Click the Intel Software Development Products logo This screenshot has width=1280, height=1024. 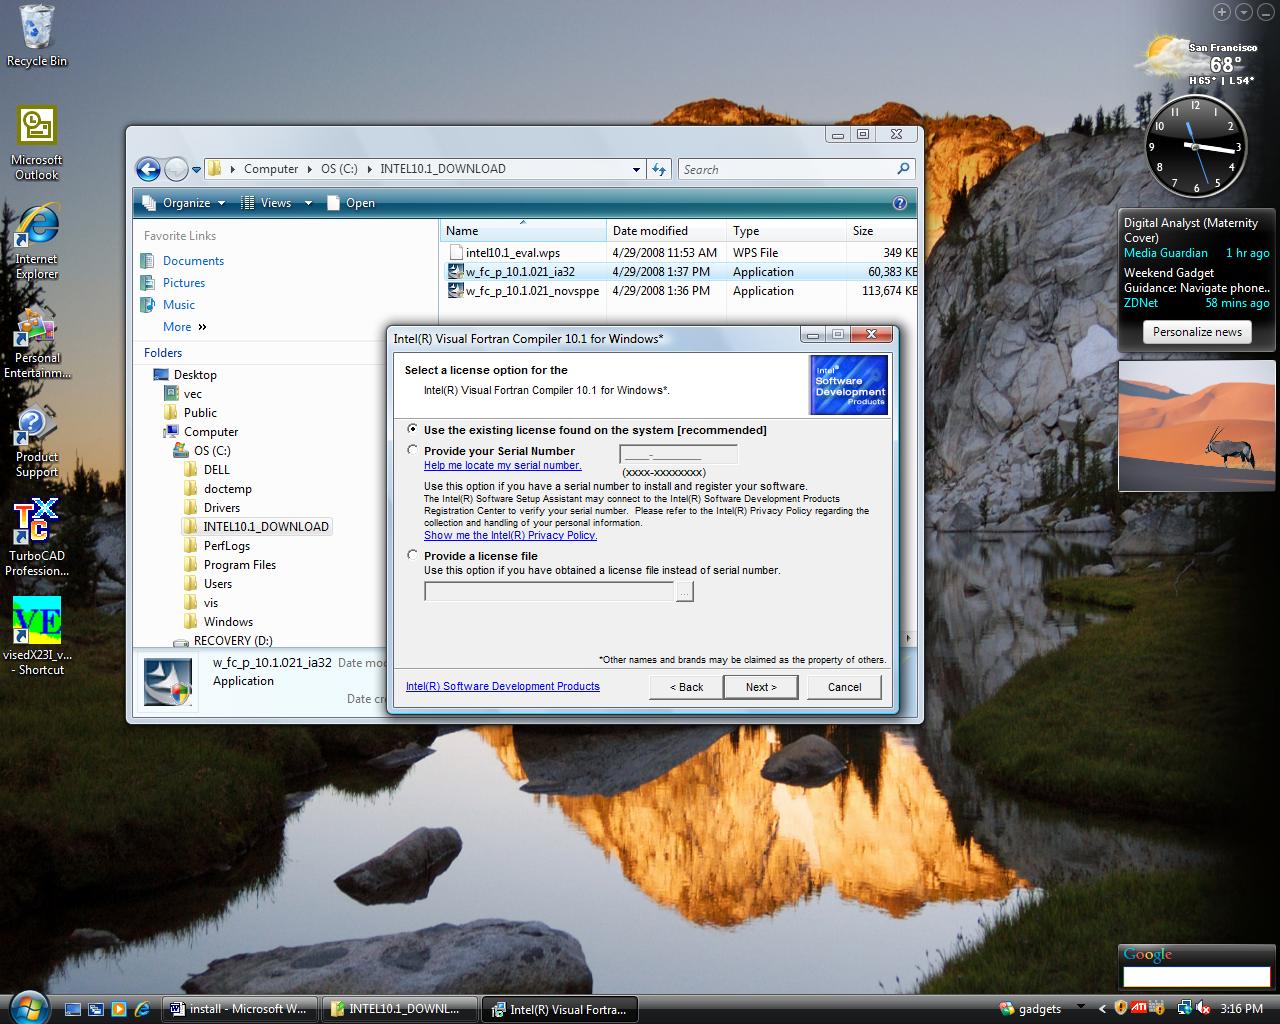(849, 385)
